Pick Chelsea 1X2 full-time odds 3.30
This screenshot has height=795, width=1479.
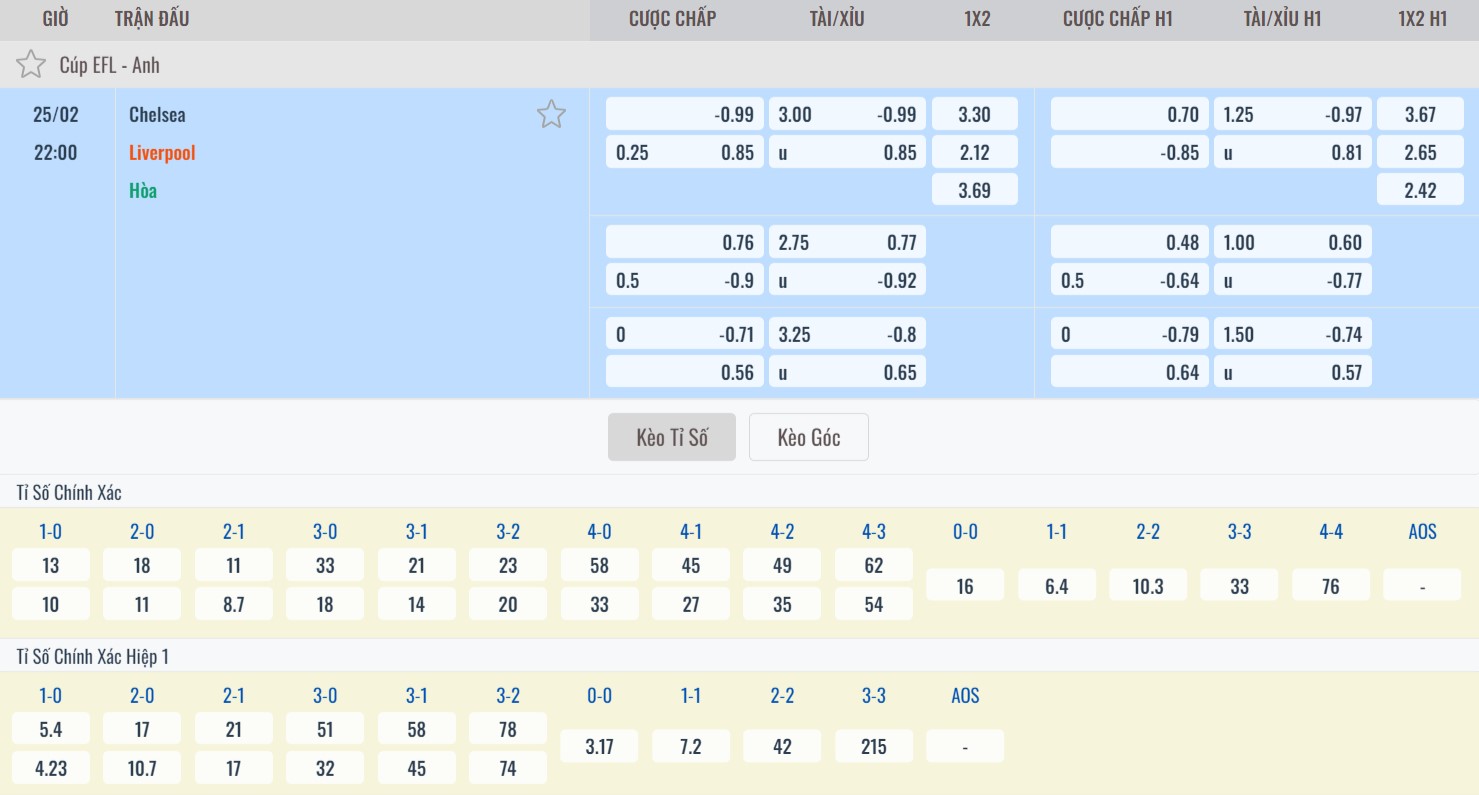tap(974, 114)
